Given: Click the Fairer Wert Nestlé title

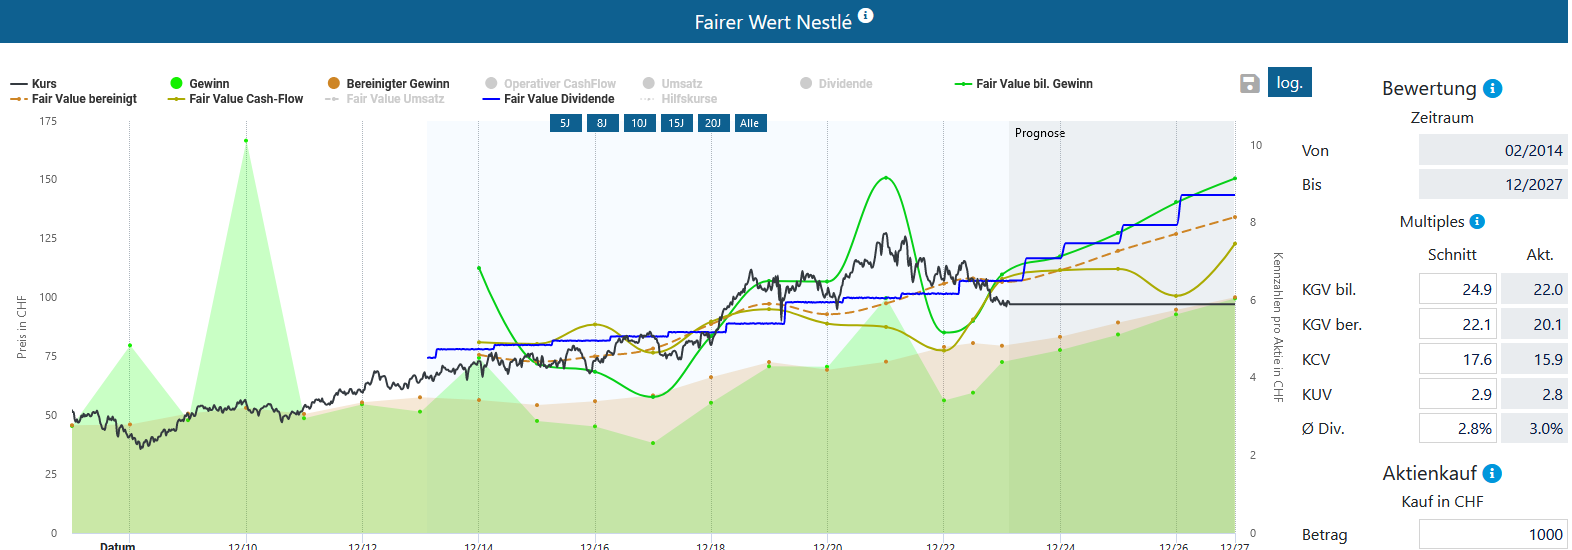Looking at the screenshot, I should pyautogui.click(x=773, y=22).
